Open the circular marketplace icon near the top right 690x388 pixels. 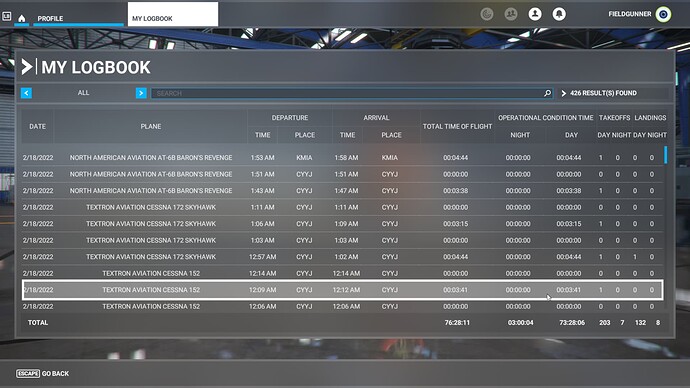(487, 14)
